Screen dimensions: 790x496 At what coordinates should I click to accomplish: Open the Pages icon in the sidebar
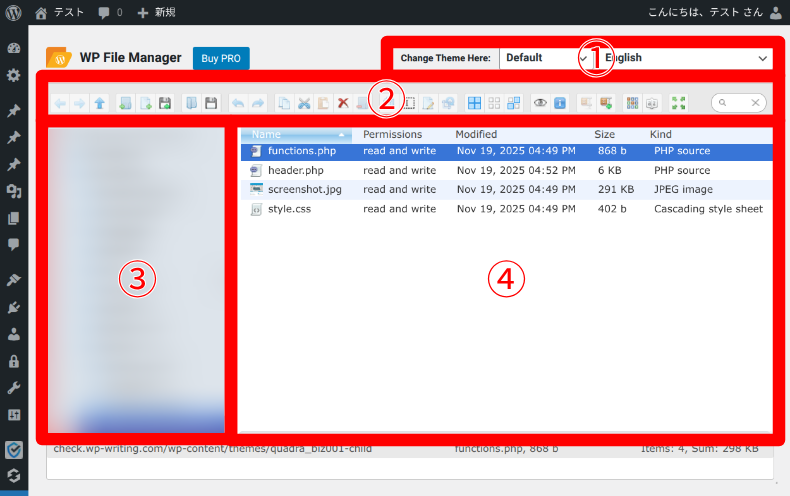tap(14, 218)
